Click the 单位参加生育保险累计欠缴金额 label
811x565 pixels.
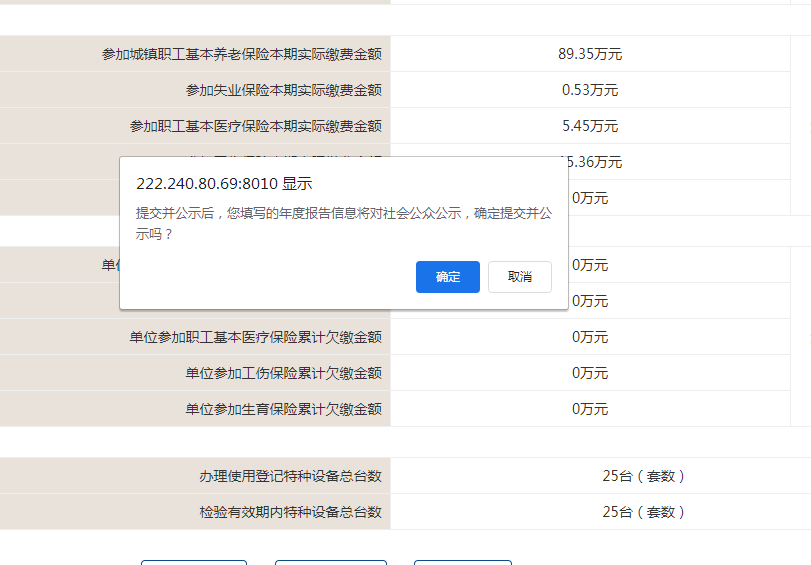(x=283, y=409)
